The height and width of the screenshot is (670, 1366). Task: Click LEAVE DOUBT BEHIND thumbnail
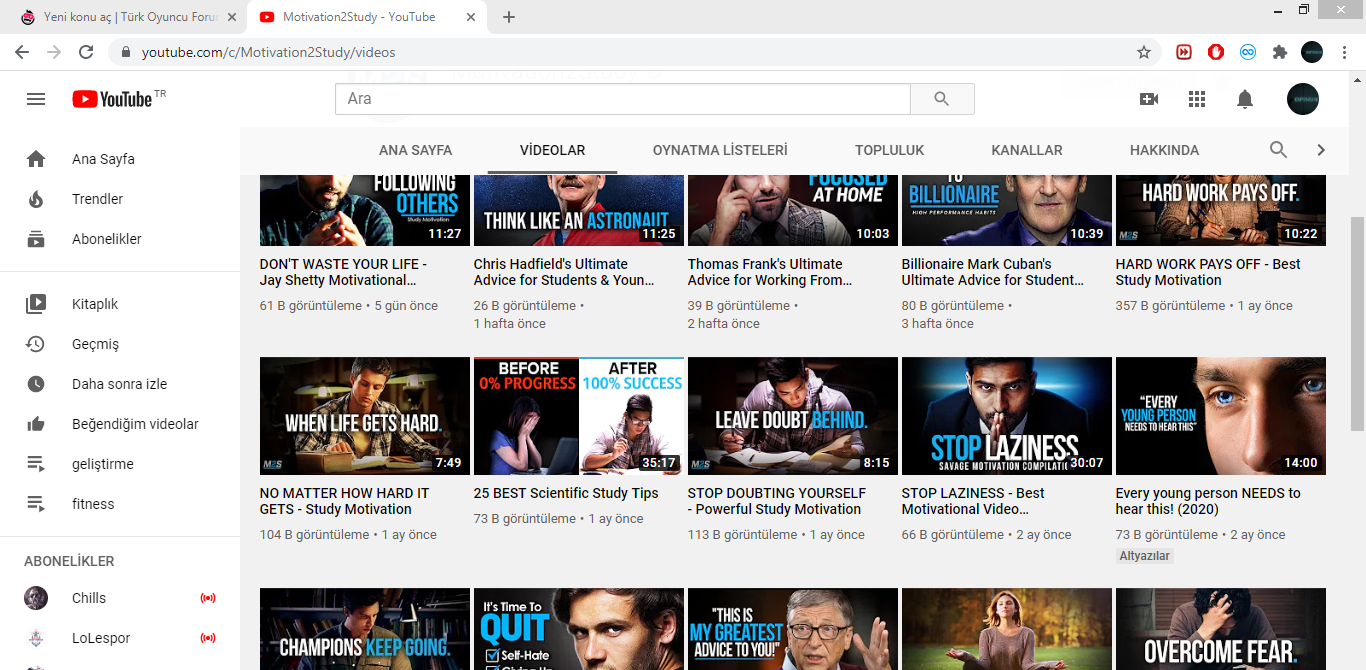[793, 416]
